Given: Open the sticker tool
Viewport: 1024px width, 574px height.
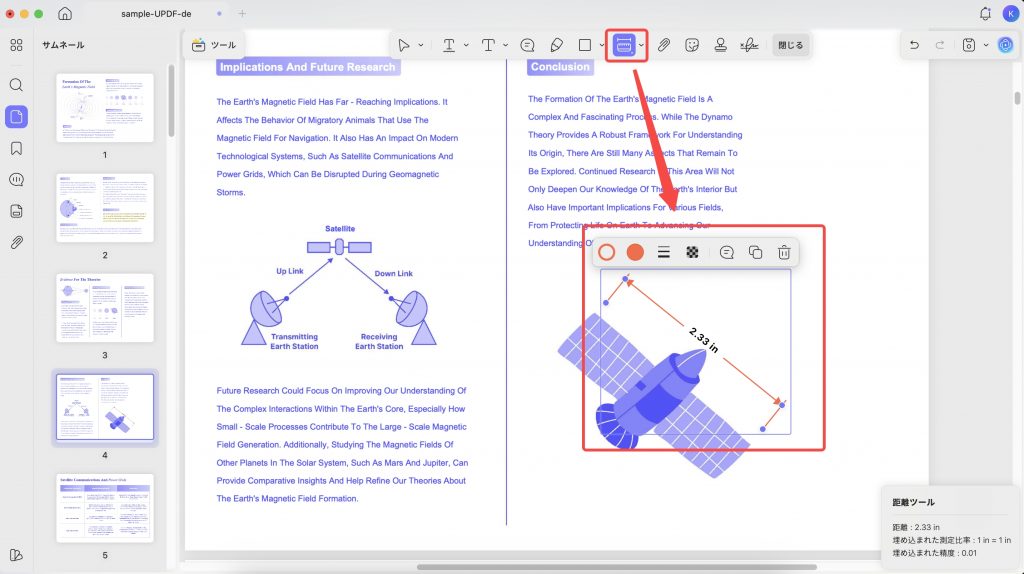Looking at the screenshot, I should 692,45.
